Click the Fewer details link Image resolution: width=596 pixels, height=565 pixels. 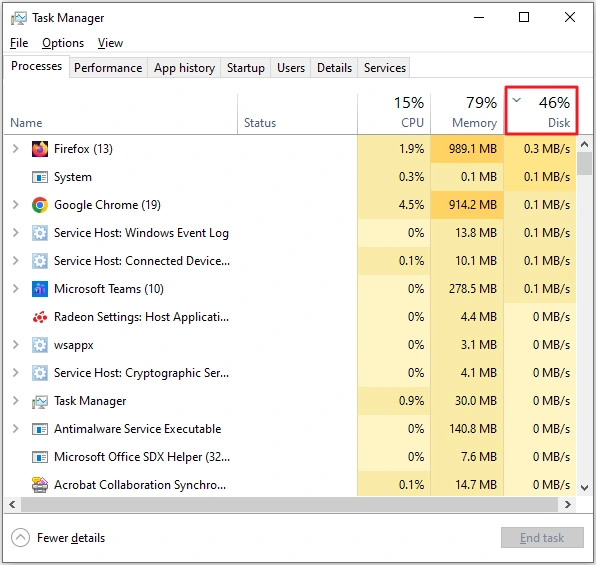(x=71, y=538)
